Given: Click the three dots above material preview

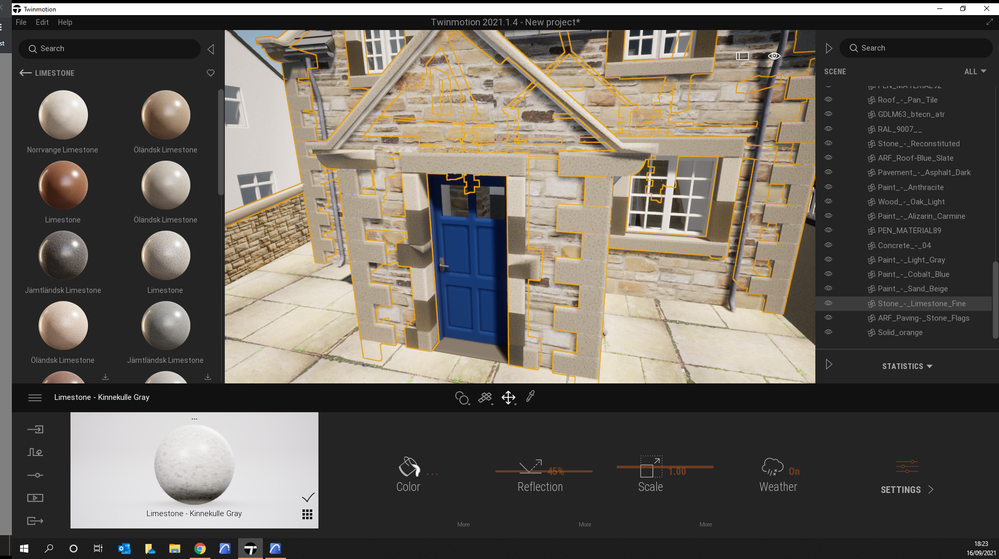Looking at the screenshot, I should [194, 419].
